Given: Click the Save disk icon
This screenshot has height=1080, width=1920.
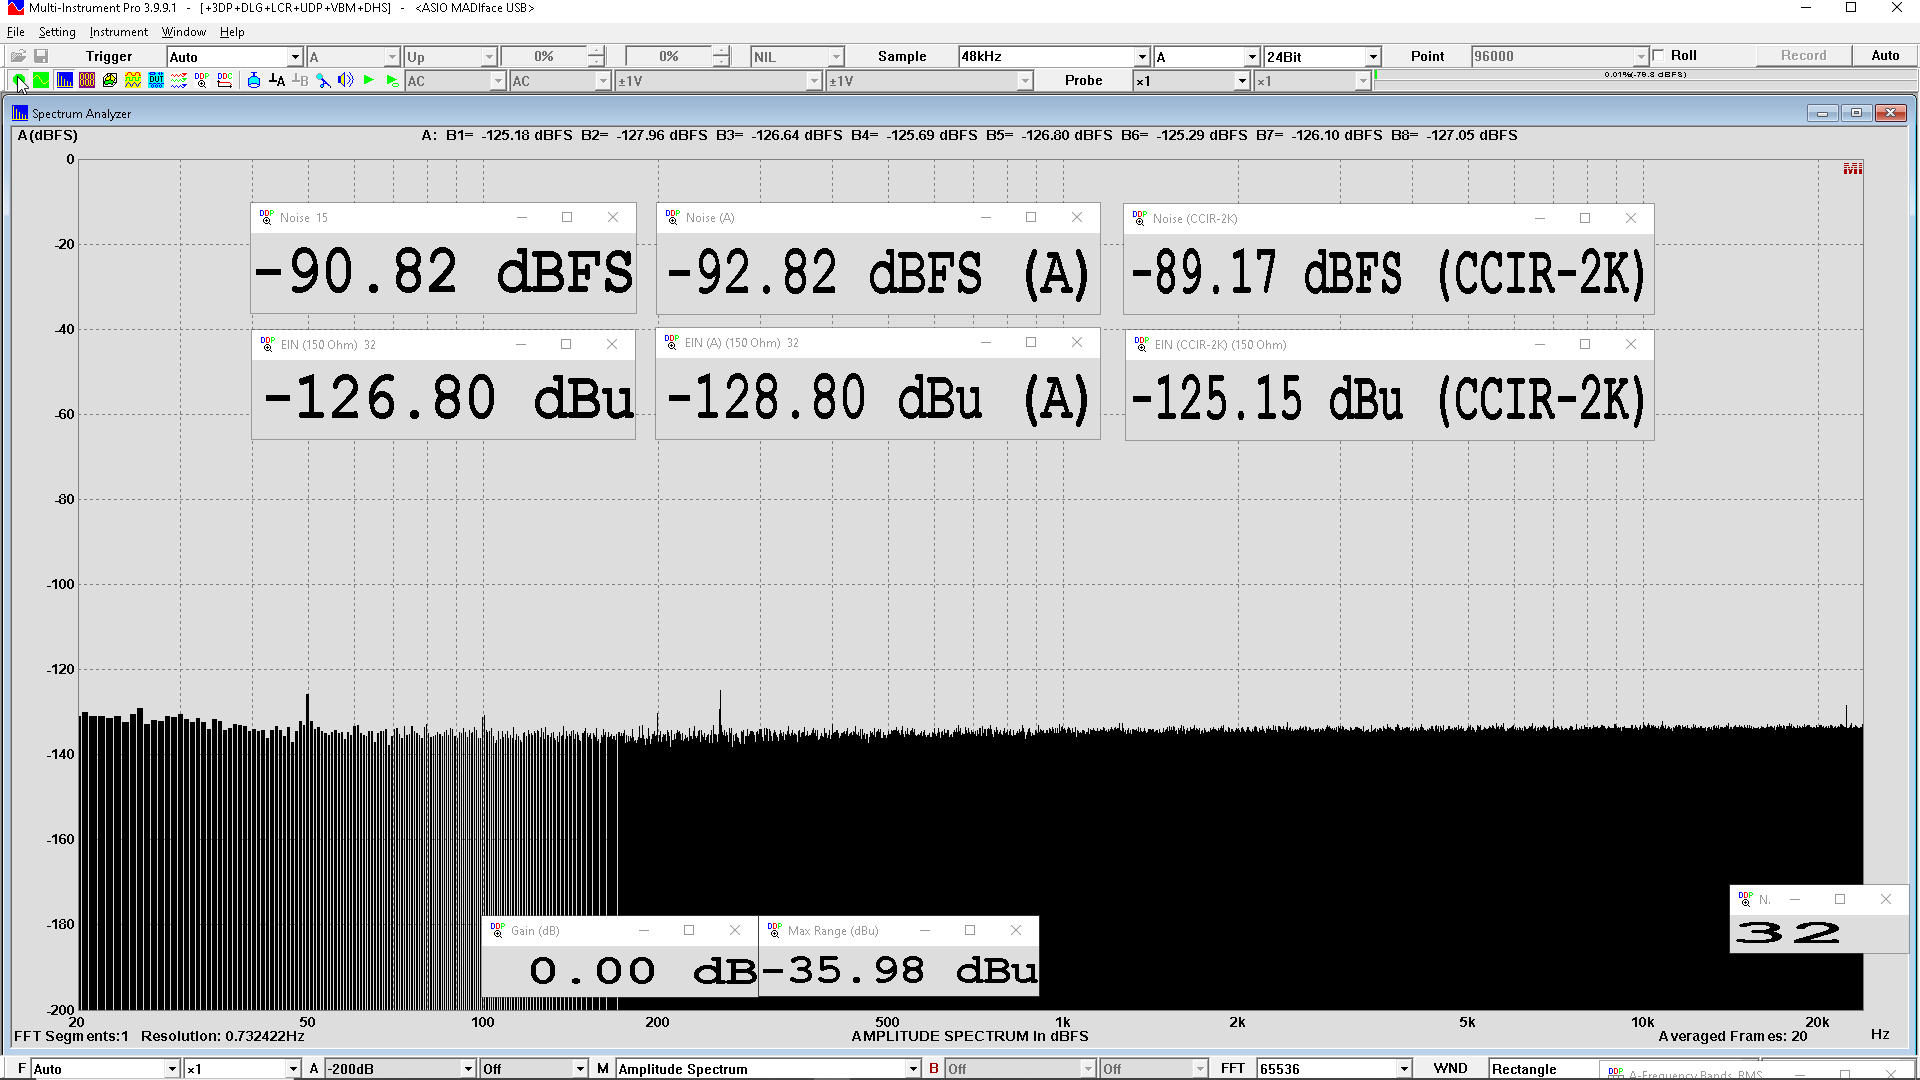Looking at the screenshot, I should (41, 56).
